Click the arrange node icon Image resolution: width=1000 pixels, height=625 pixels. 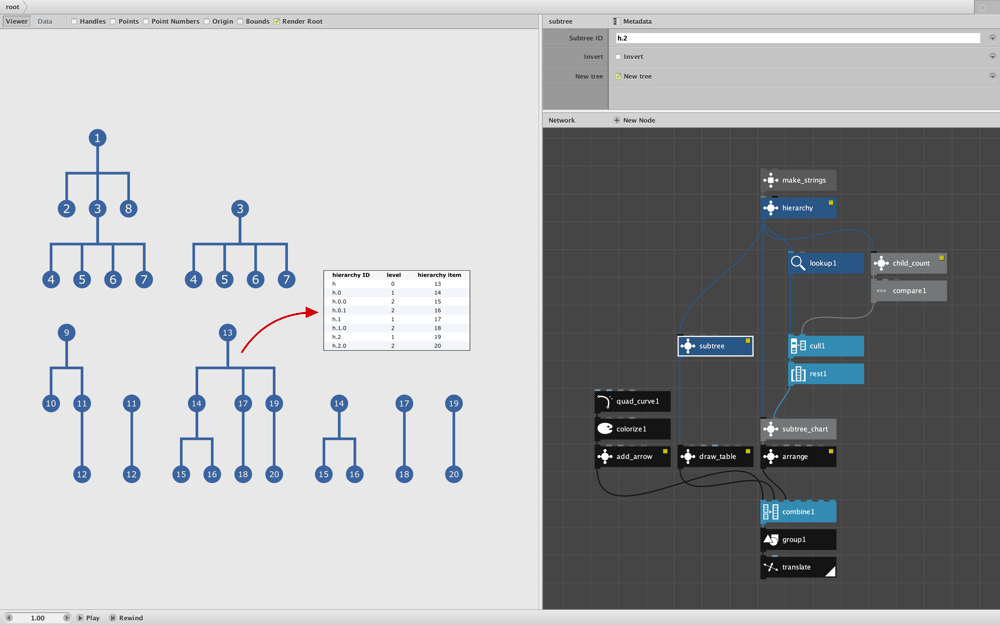[770, 457]
